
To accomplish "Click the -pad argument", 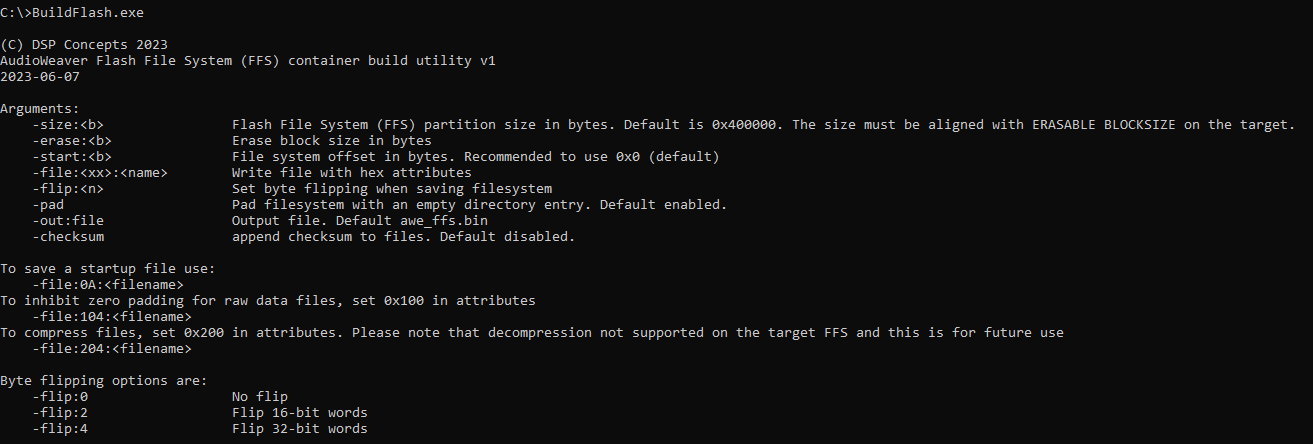I will pos(48,205).
